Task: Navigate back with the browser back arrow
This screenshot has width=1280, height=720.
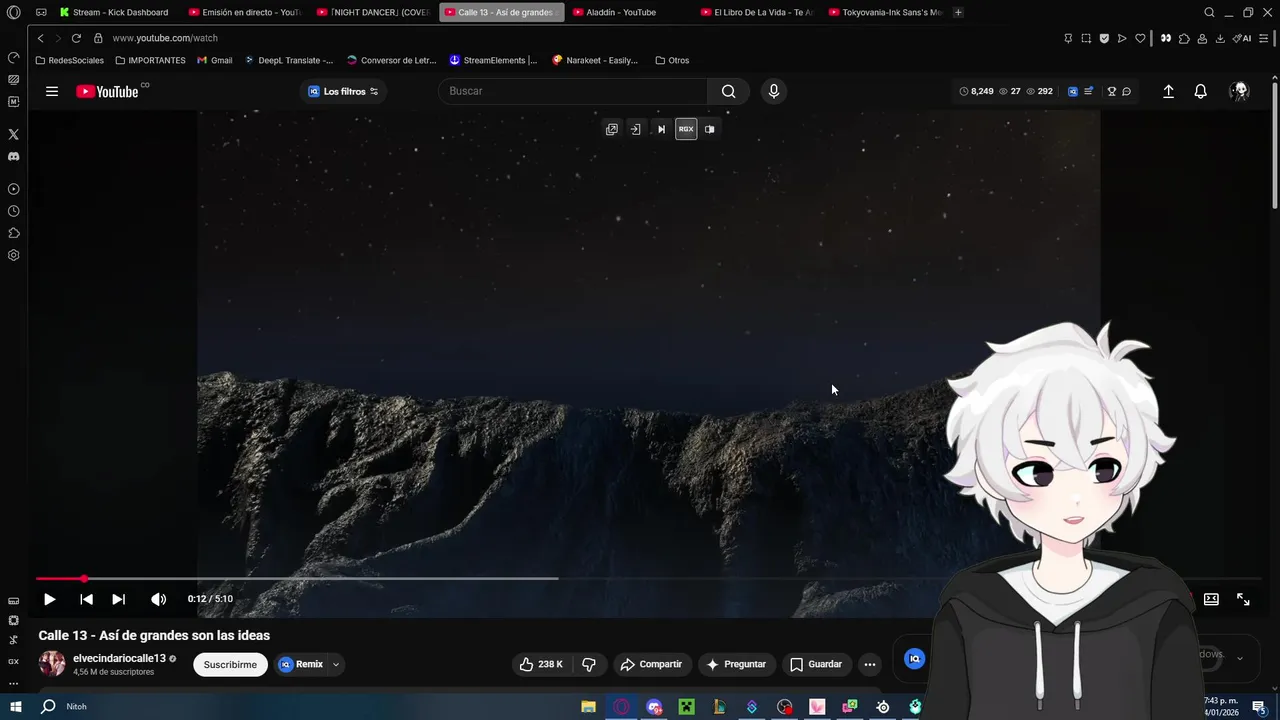Action: tap(40, 38)
